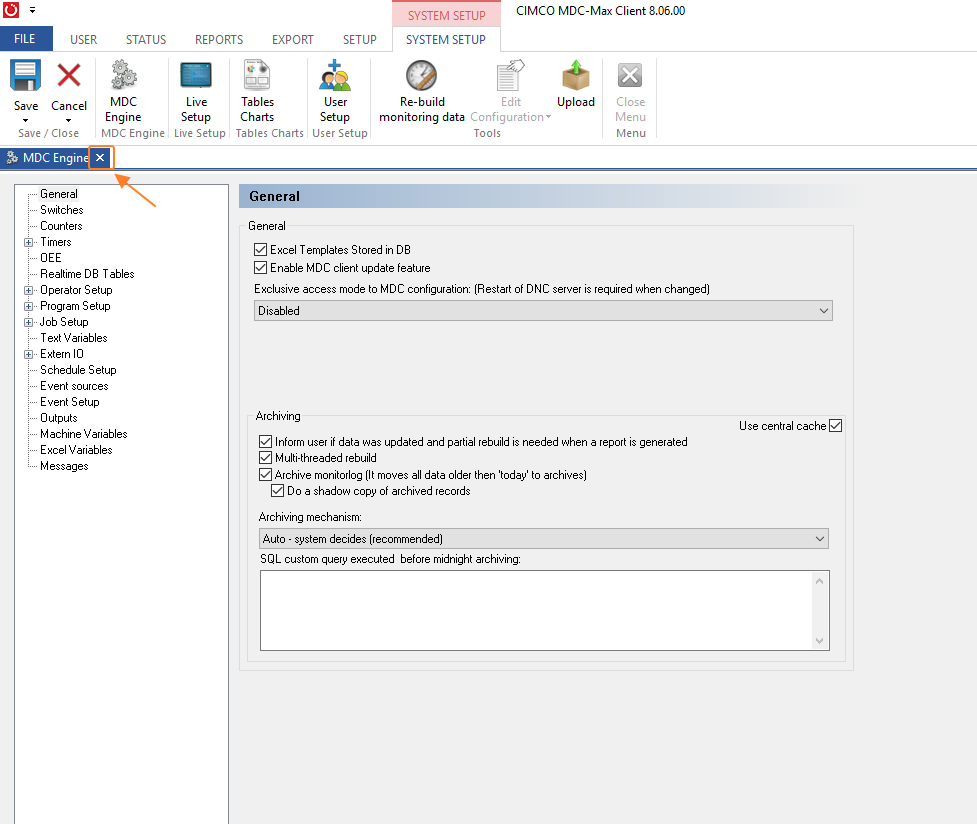
Task: Select OEE in the tree
Action: (50, 258)
